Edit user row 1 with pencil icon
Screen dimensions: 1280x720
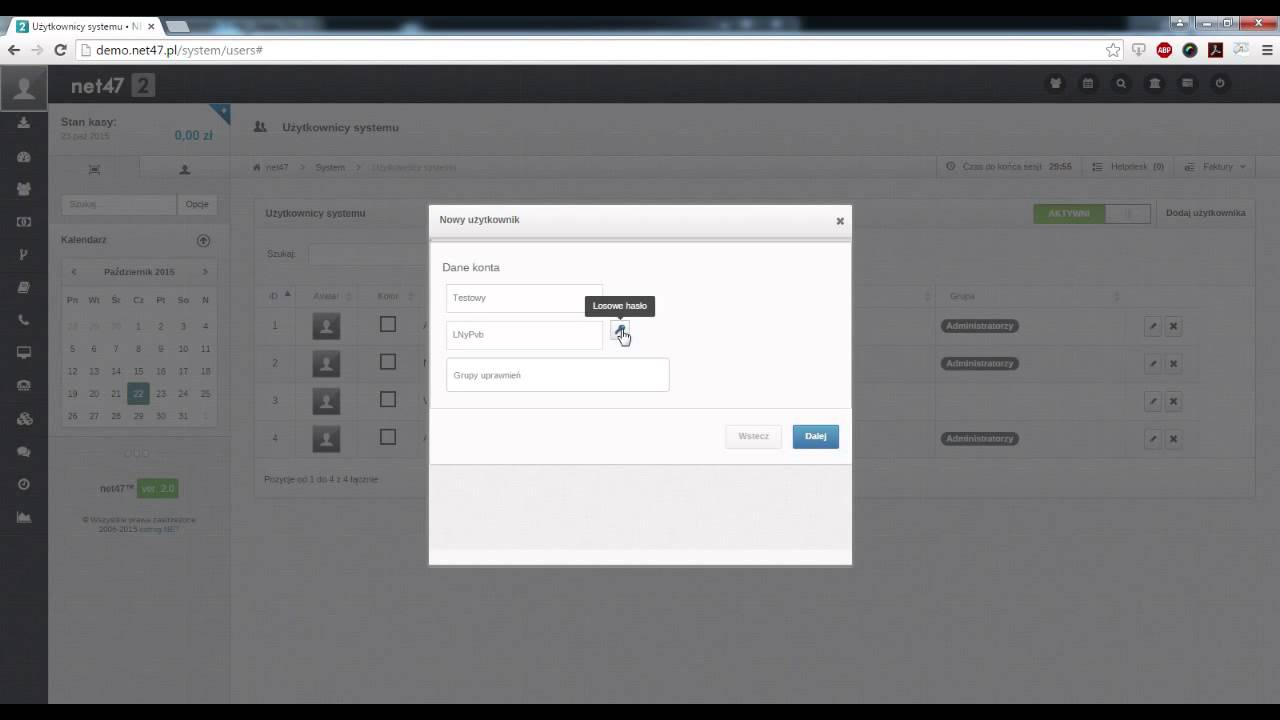(1153, 326)
